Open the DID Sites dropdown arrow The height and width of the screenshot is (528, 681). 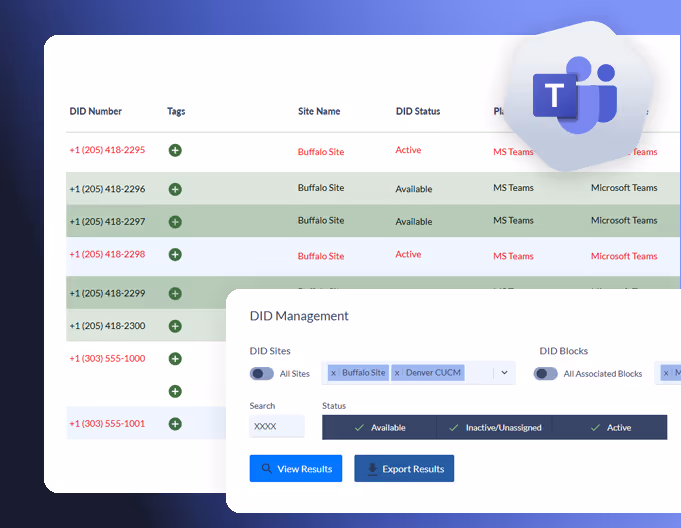[504, 373]
